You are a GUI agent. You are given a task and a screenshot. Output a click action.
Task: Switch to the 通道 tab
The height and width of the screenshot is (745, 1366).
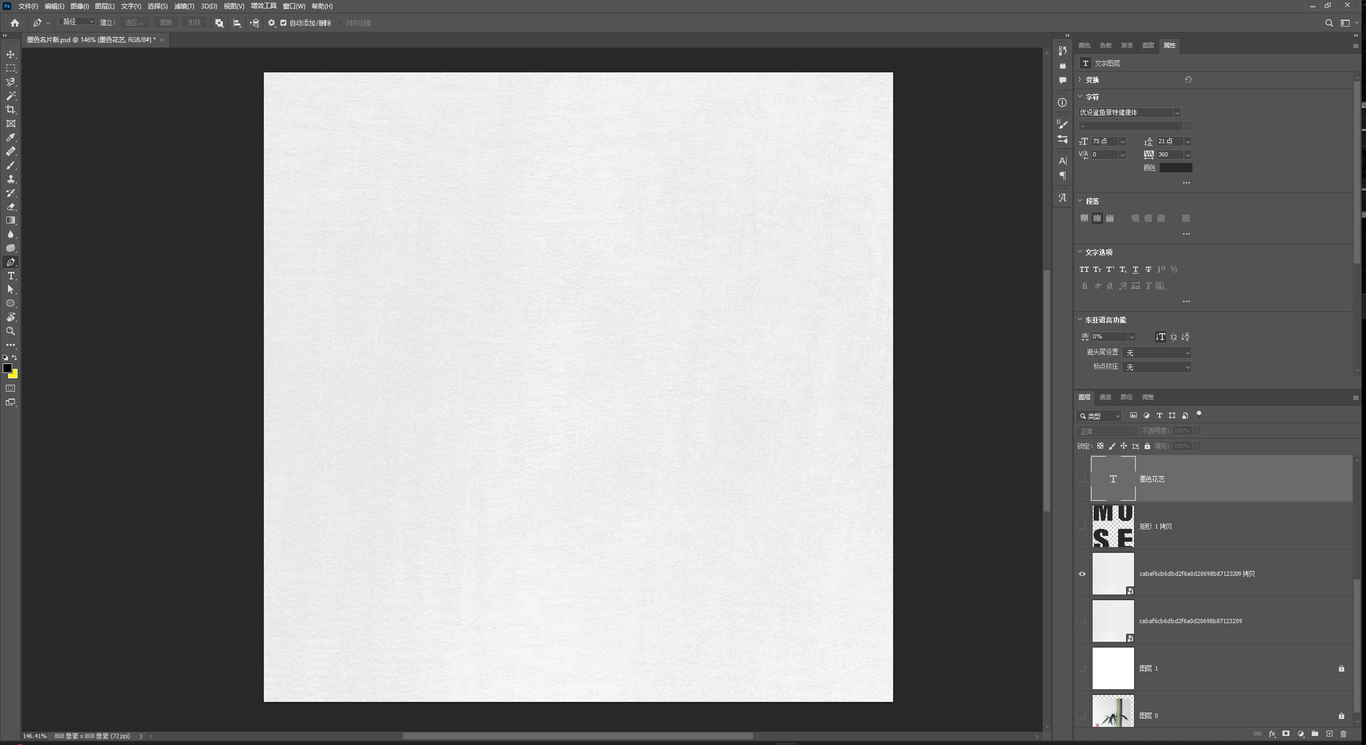pos(1105,397)
